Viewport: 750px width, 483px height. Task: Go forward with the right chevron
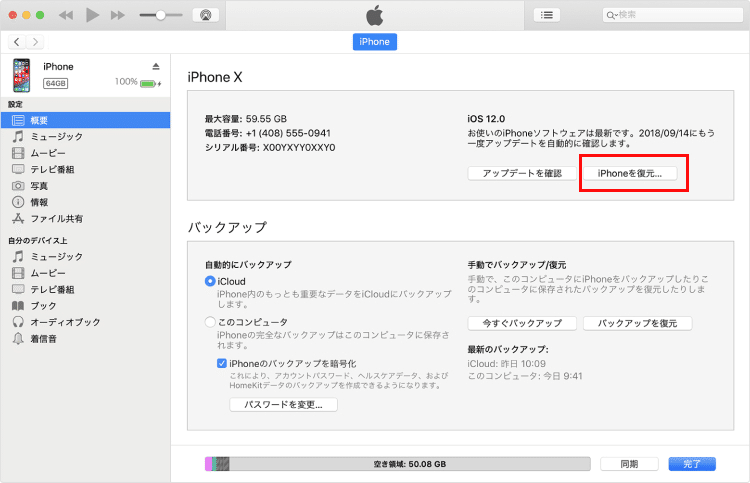click(x=35, y=42)
